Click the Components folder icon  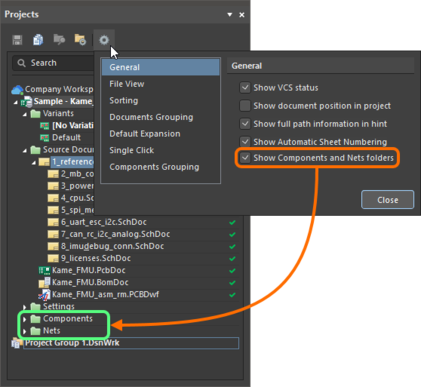(35, 319)
